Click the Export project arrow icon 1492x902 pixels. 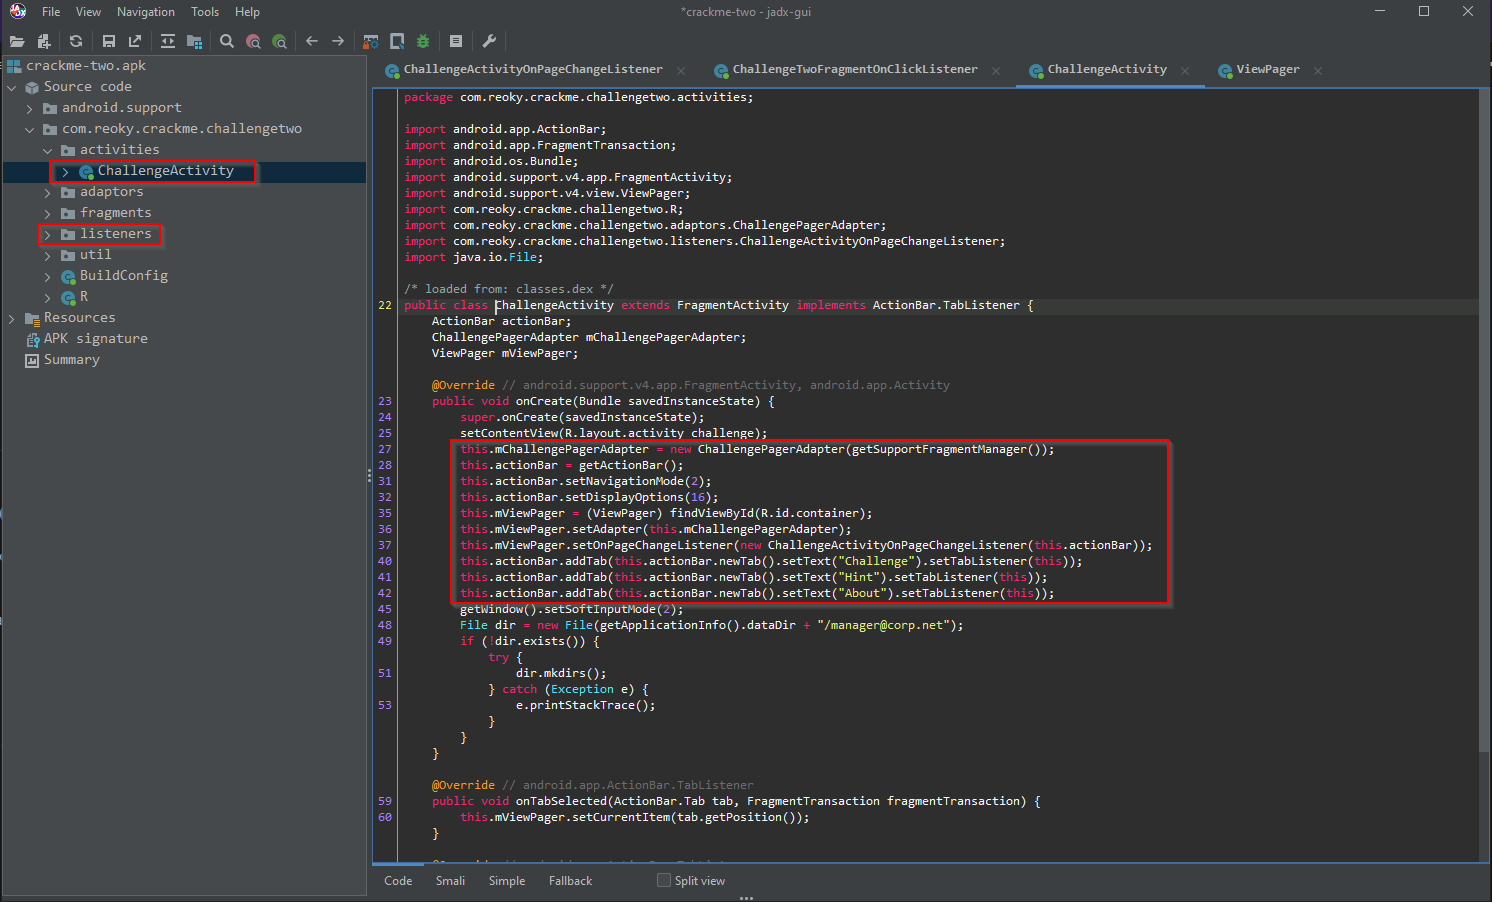[x=135, y=41]
